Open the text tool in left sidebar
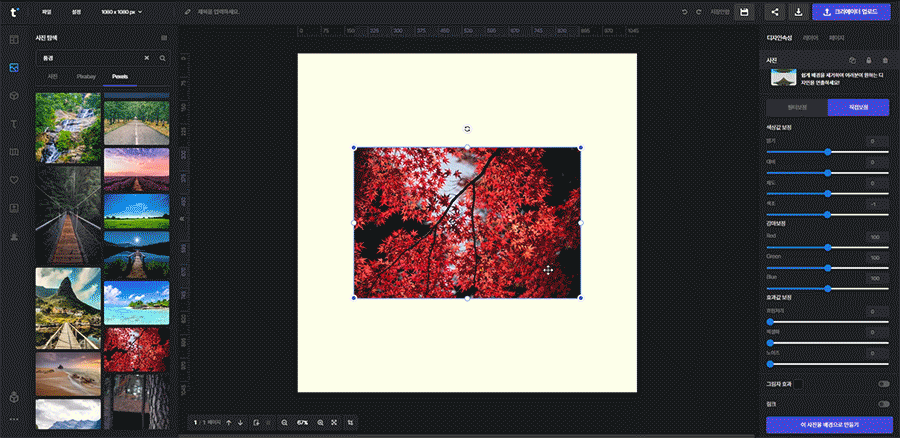Image resolution: width=900 pixels, height=438 pixels. click(x=14, y=123)
